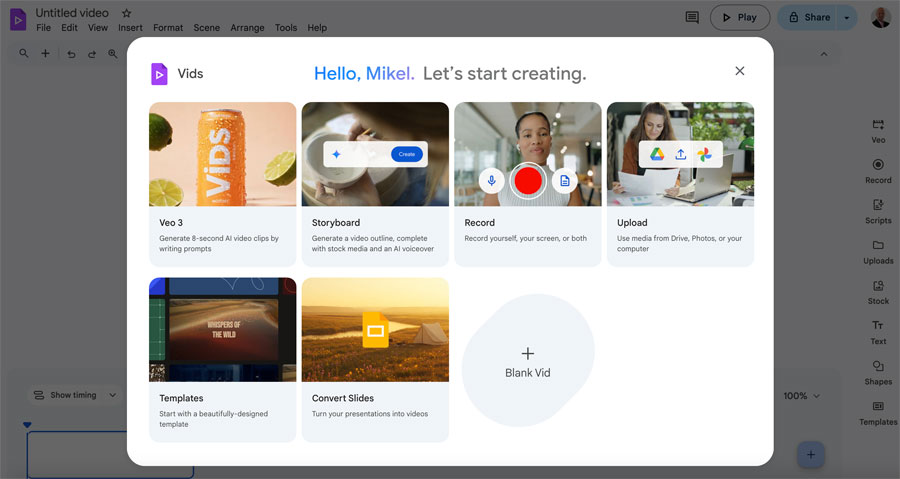This screenshot has height=479, width=900.
Task: Click the Google Drive icon on Upload card
Action: (x=657, y=154)
